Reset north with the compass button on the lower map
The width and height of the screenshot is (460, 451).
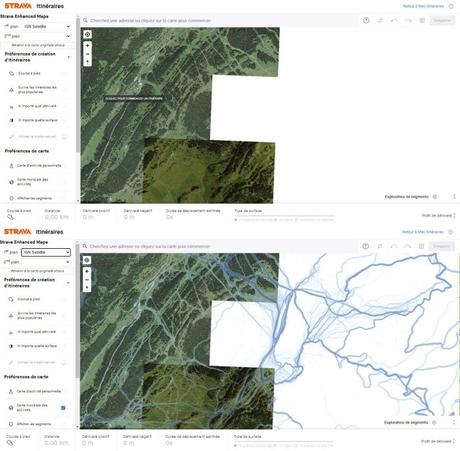coord(87,288)
